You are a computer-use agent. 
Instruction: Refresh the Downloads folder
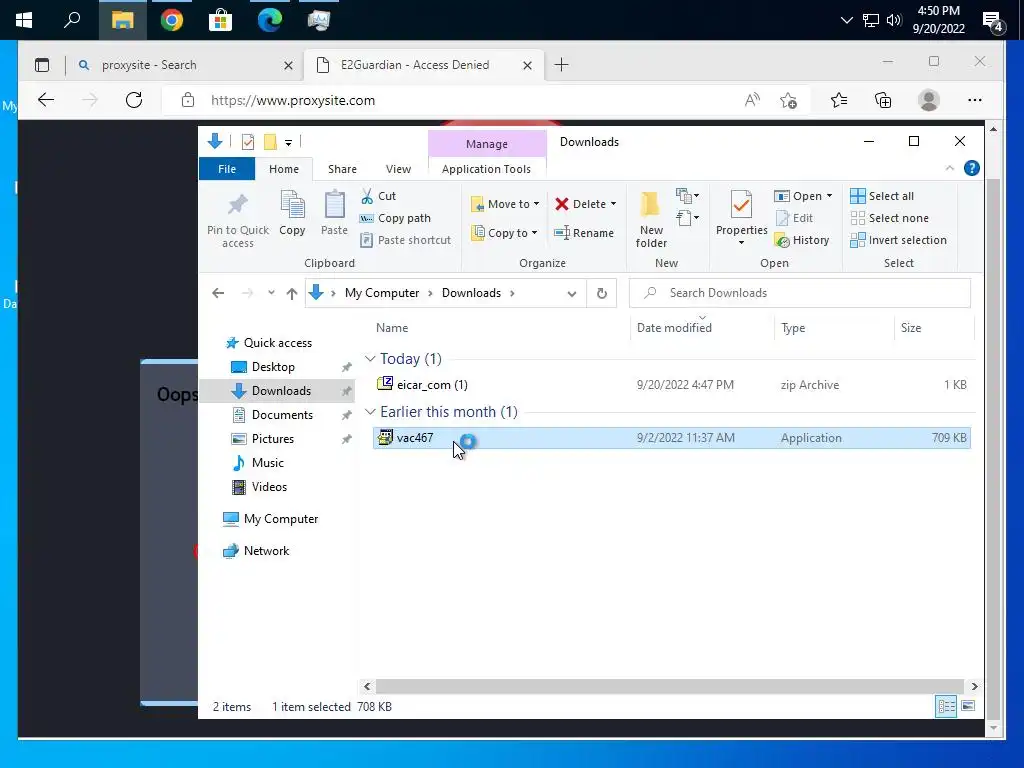pos(601,293)
